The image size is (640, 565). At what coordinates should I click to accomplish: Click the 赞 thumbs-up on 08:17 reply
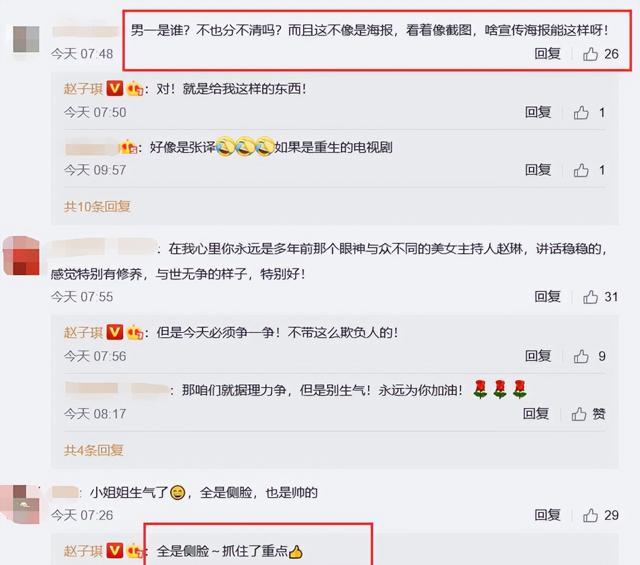pos(588,414)
